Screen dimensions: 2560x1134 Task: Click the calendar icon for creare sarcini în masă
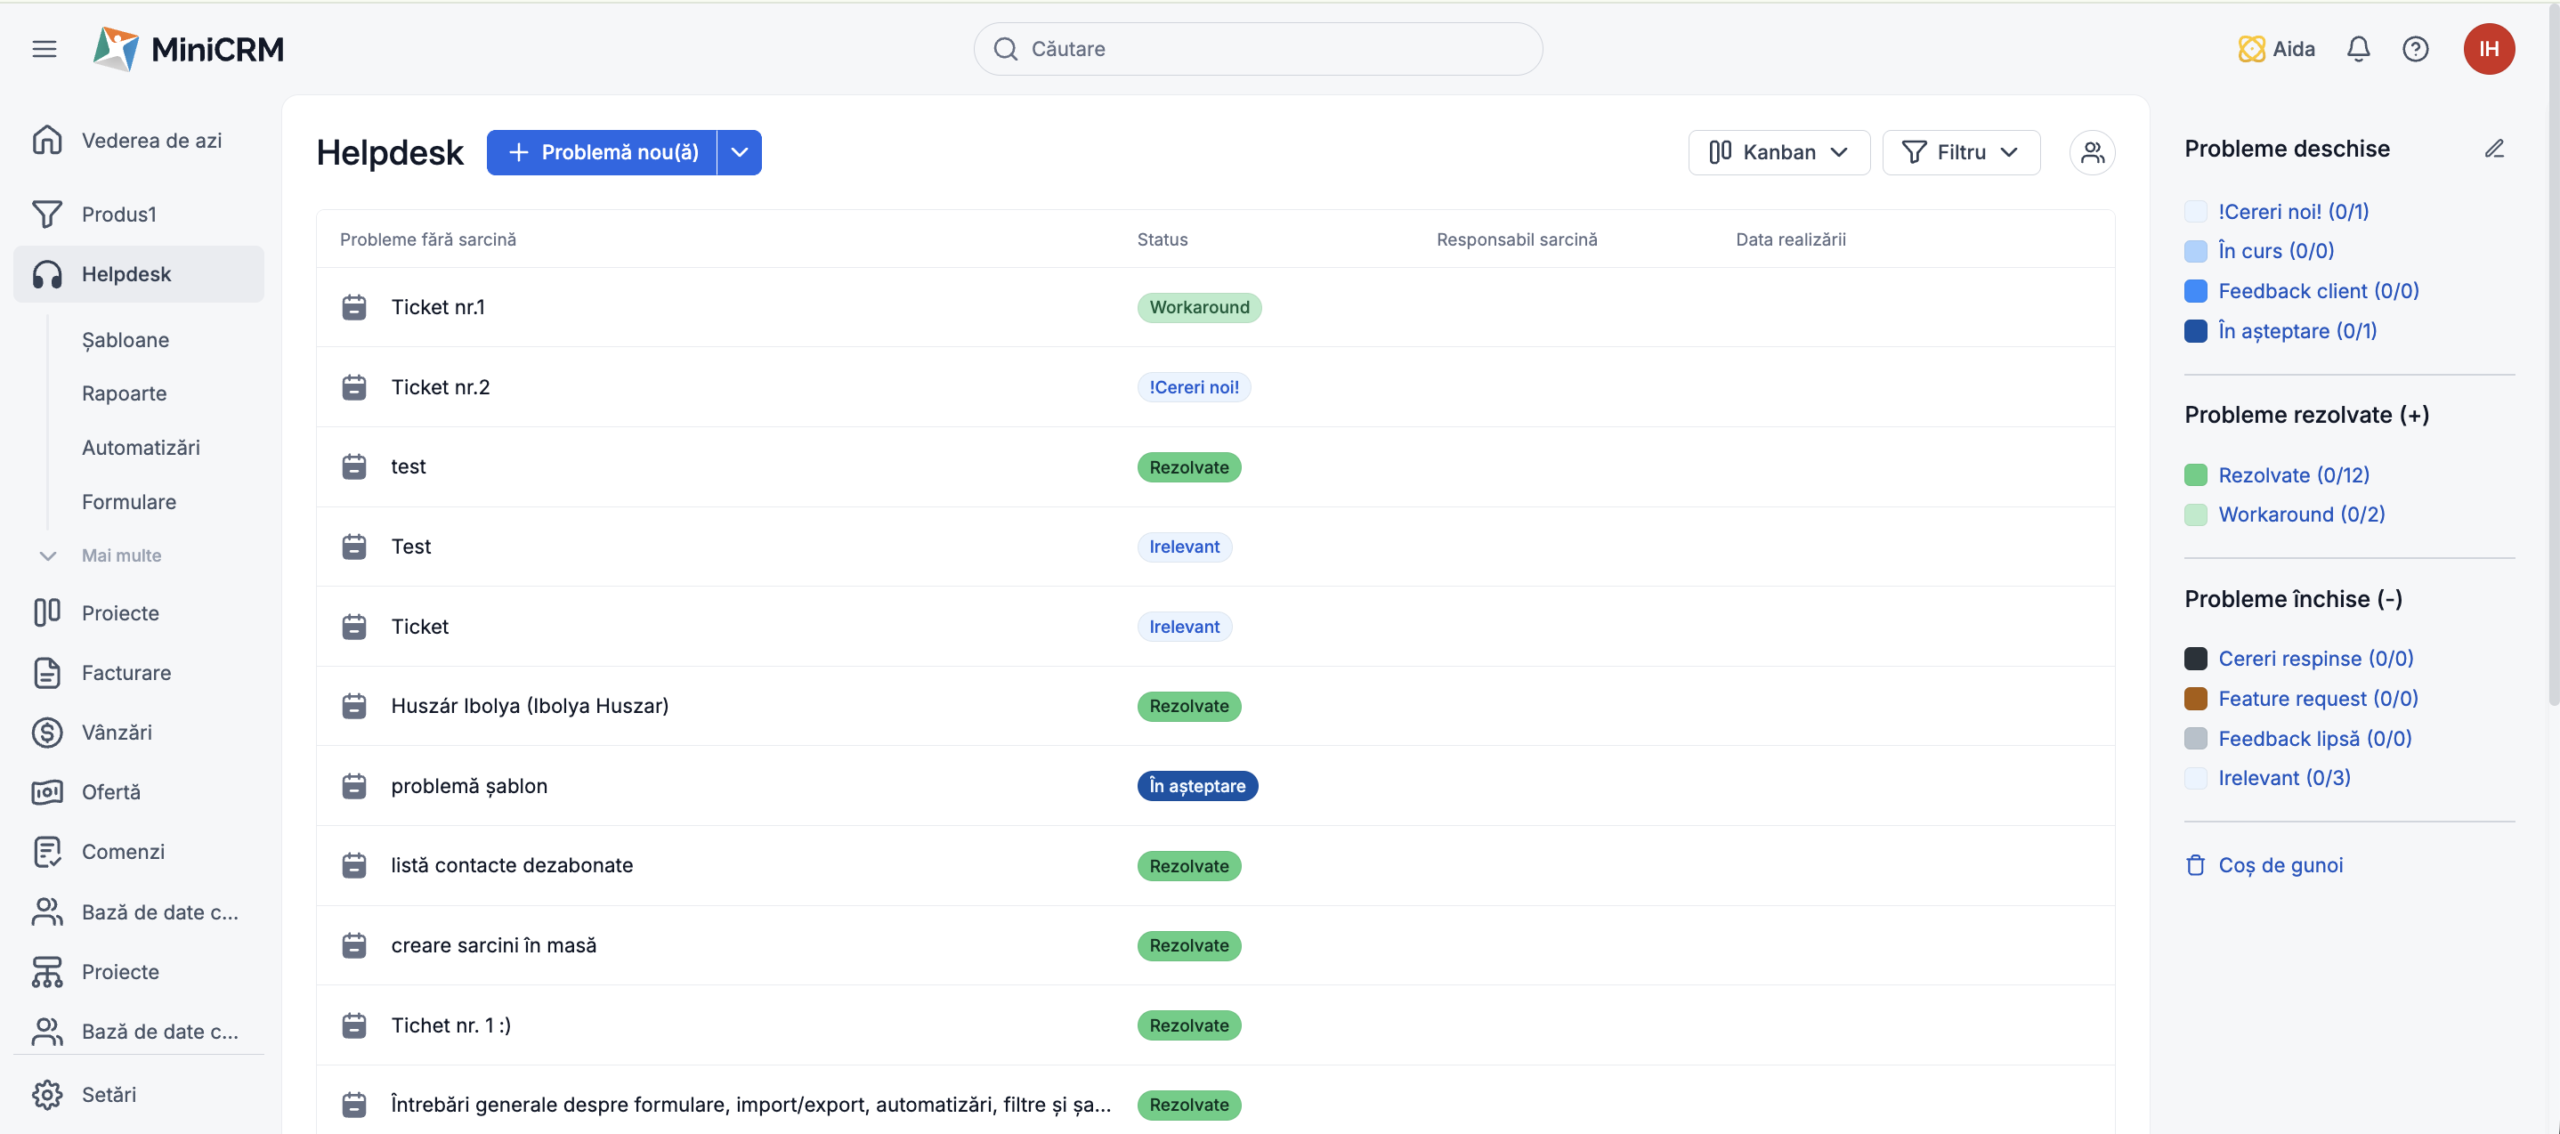click(x=354, y=945)
